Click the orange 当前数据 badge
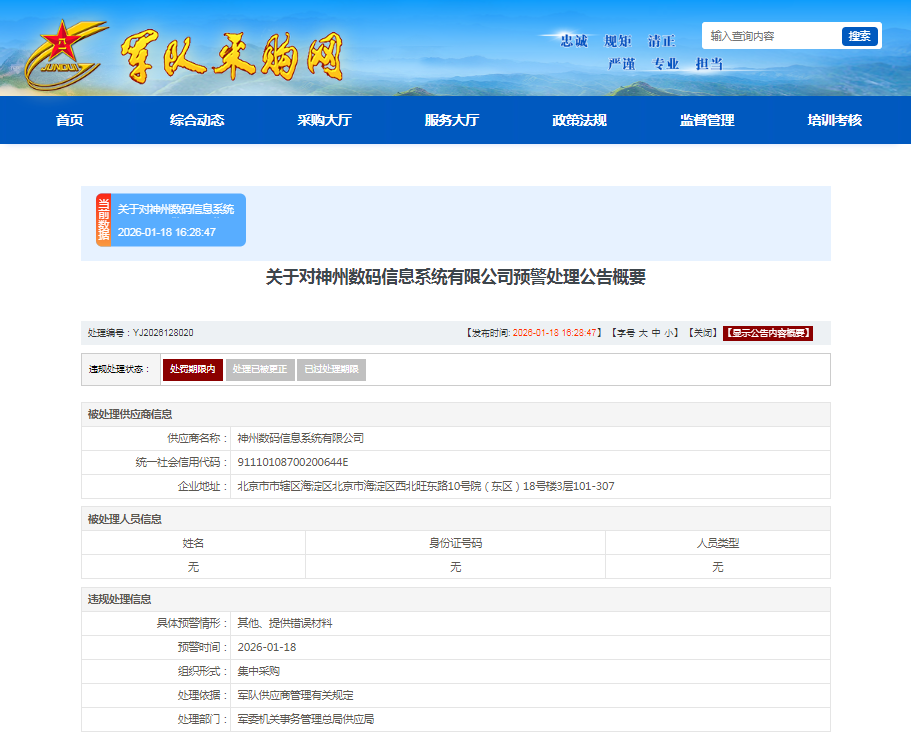The width and height of the screenshot is (911, 739). click(x=103, y=220)
